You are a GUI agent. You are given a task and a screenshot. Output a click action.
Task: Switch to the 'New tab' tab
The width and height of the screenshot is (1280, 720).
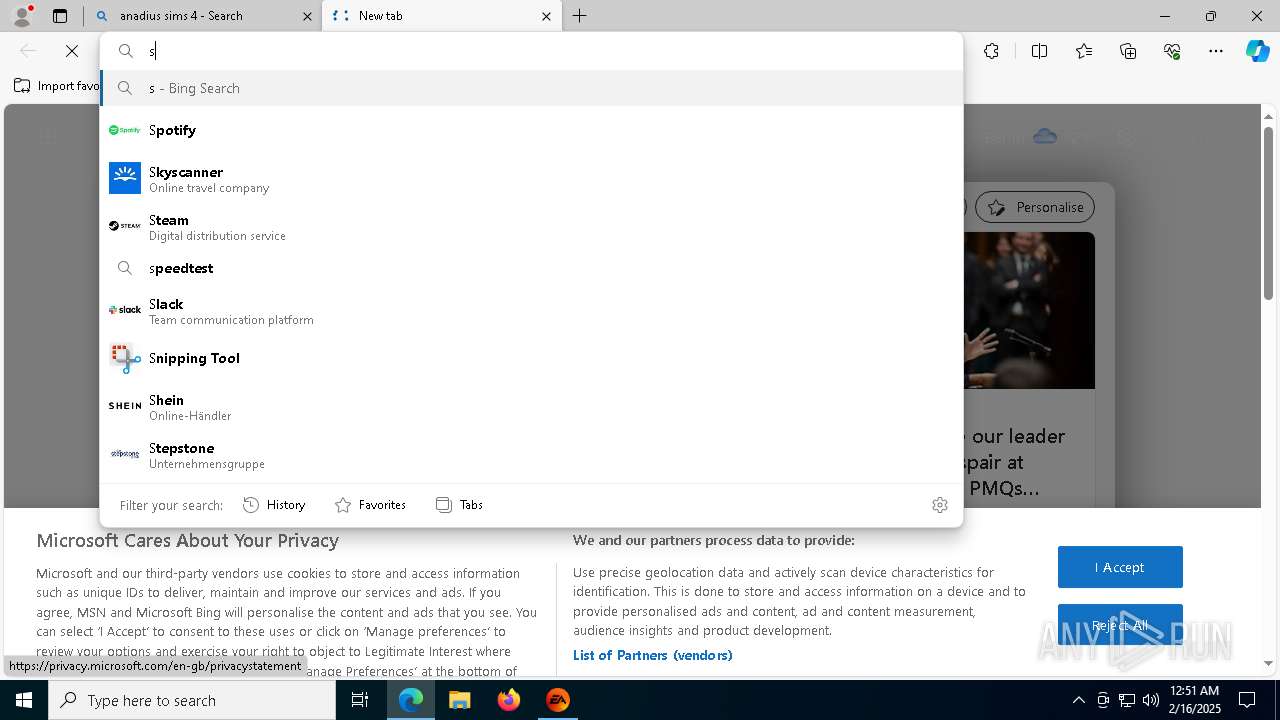click(x=441, y=16)
